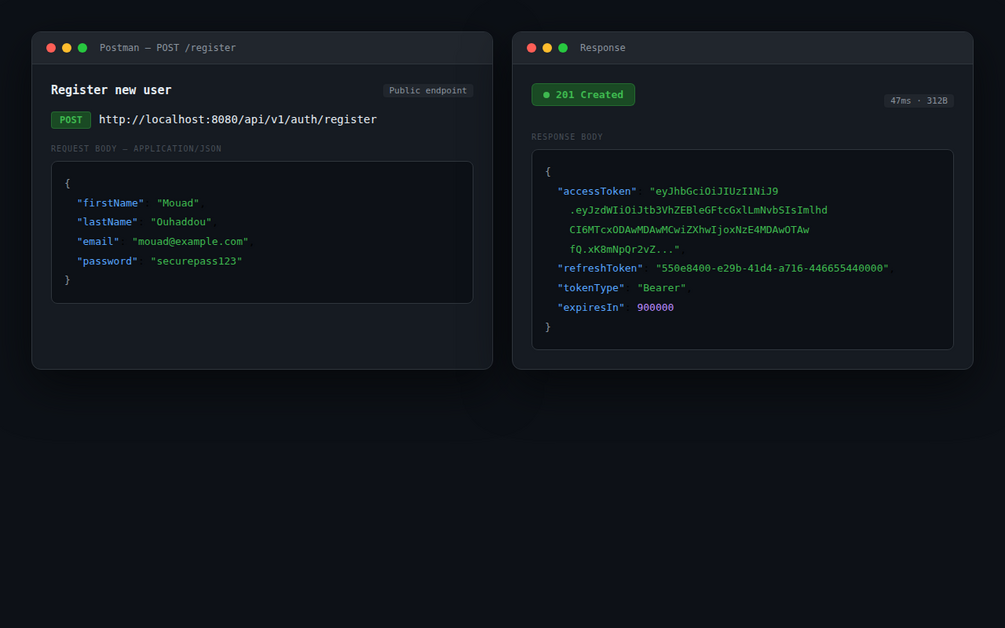Click the RESPONSE BODY label
1005x628 pixels.
(567, 137)
